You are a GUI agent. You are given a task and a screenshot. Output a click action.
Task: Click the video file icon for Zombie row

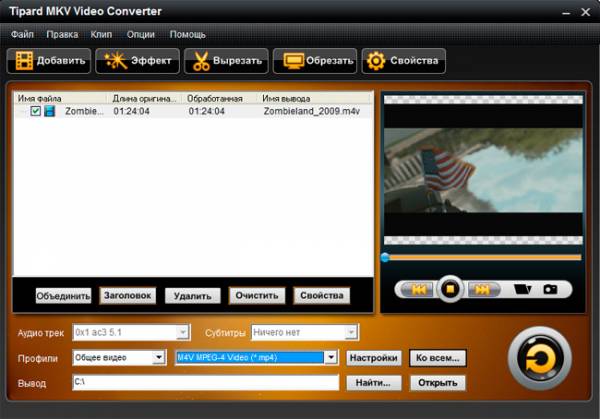[50, 111]
